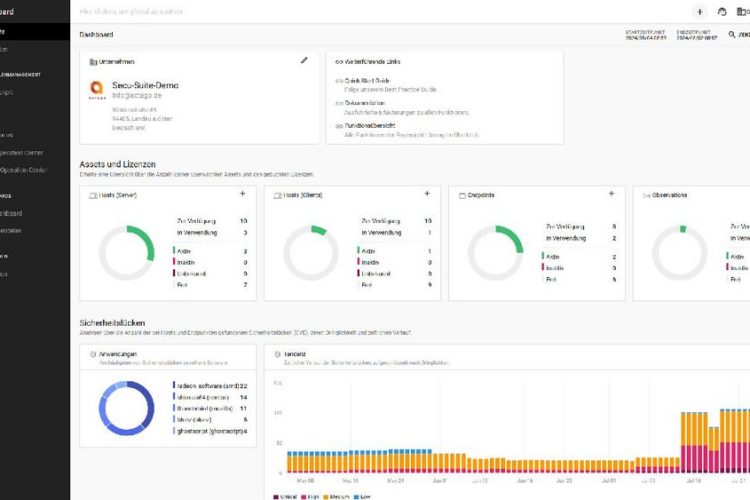Click the Dashboard breadcrumb title
The height and width of the screenshot is (500, 750).
[x=96, y=34]
